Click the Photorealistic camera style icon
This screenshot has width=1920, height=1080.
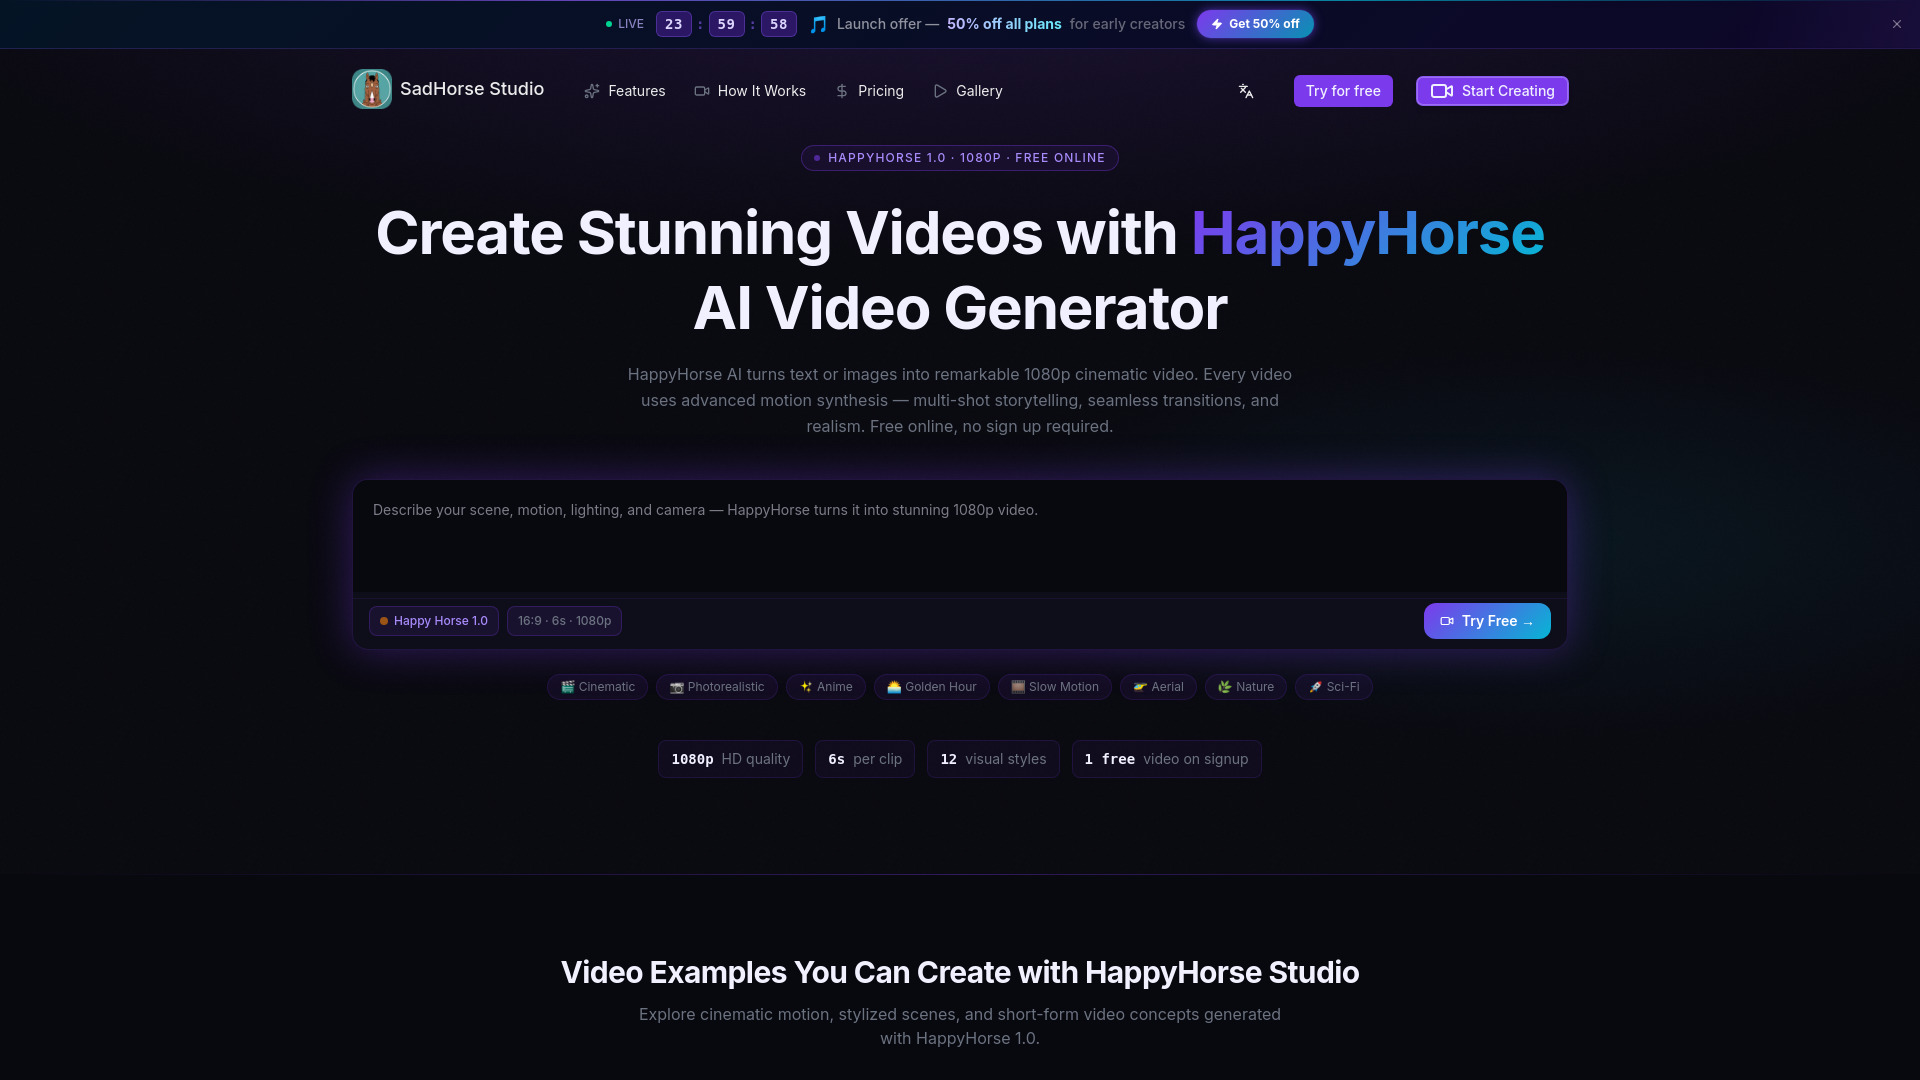tap(679, 687)
